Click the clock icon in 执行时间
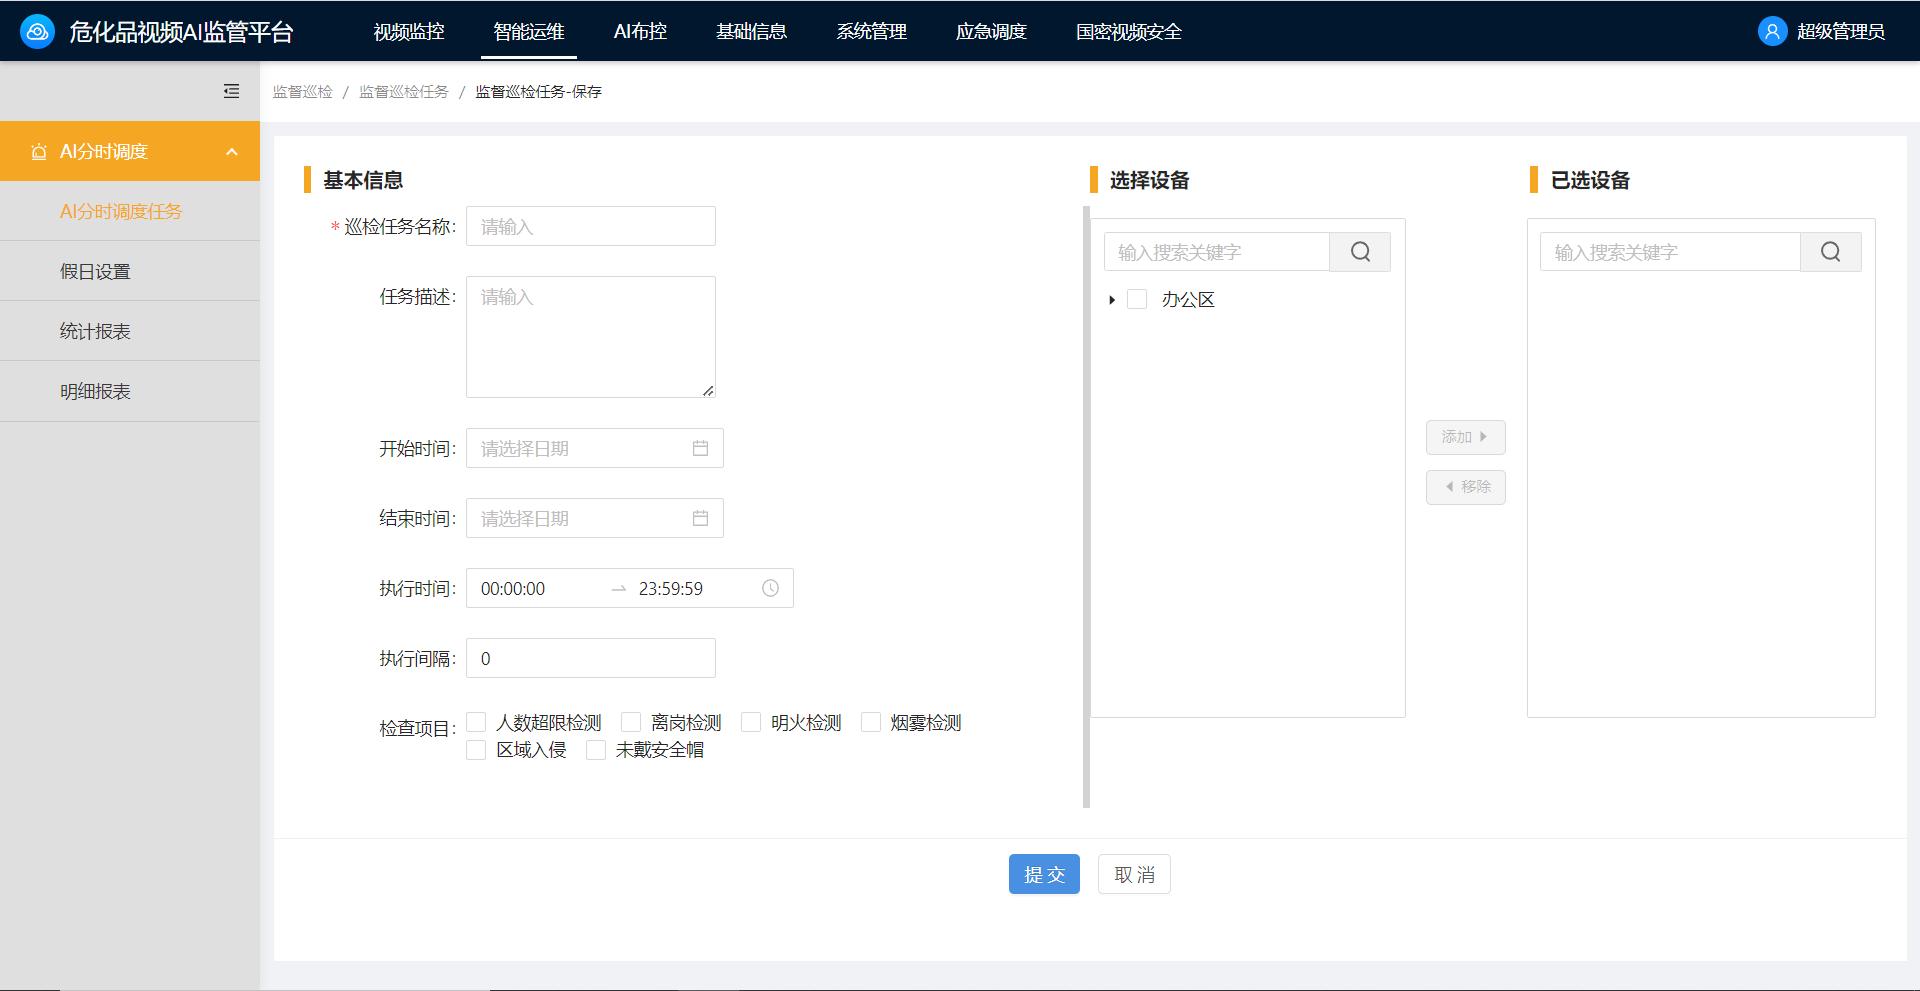The image size is (1920, 991). pos(769,588)
